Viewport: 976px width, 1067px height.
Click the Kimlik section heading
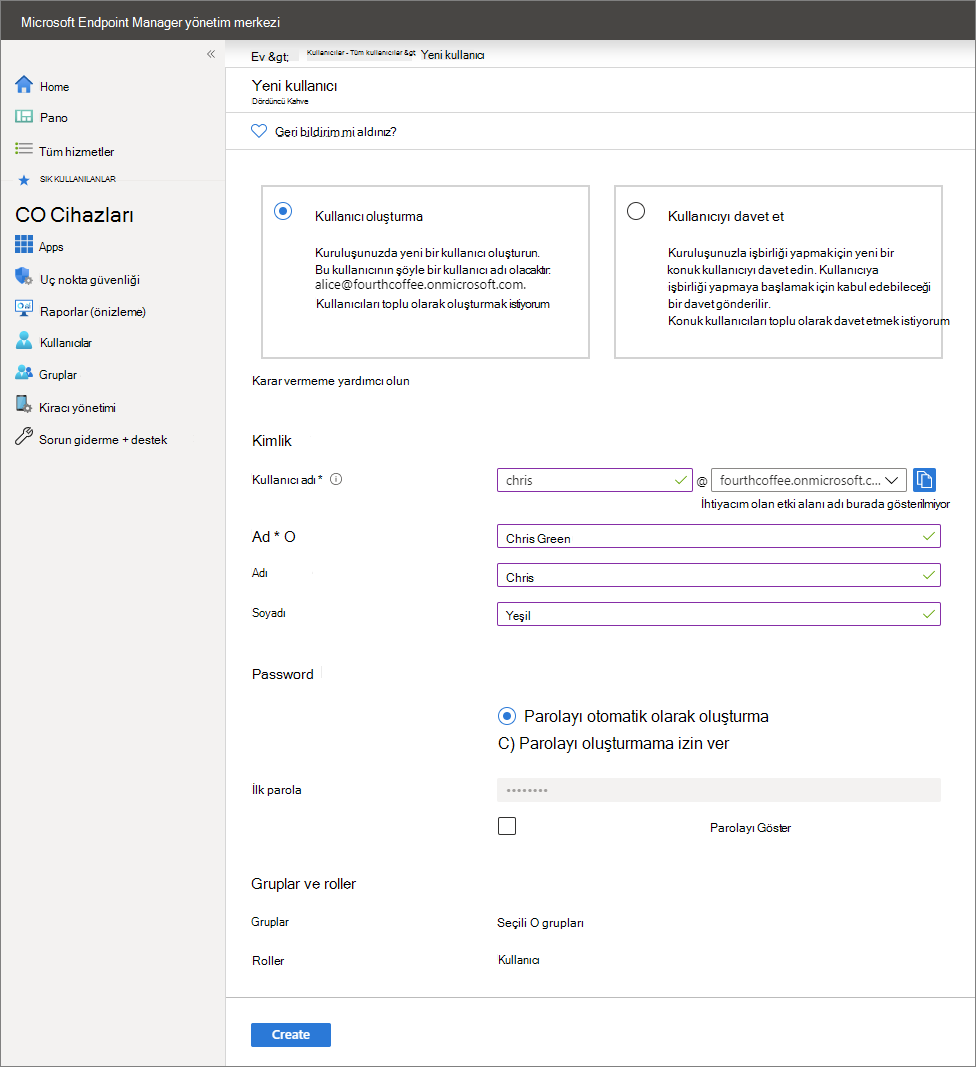coord(272,441)
